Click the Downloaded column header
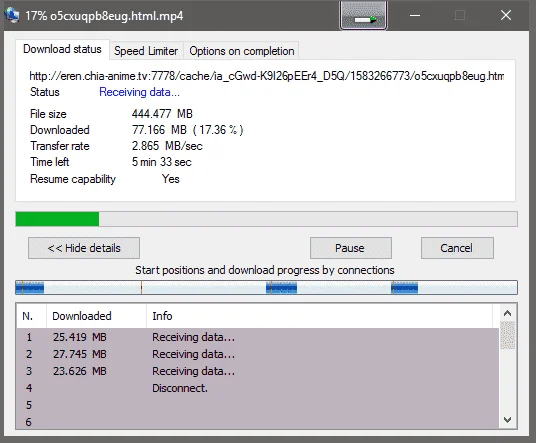Image resolution: width=536 pixels, height=443 pixels. tap(96, 316)
